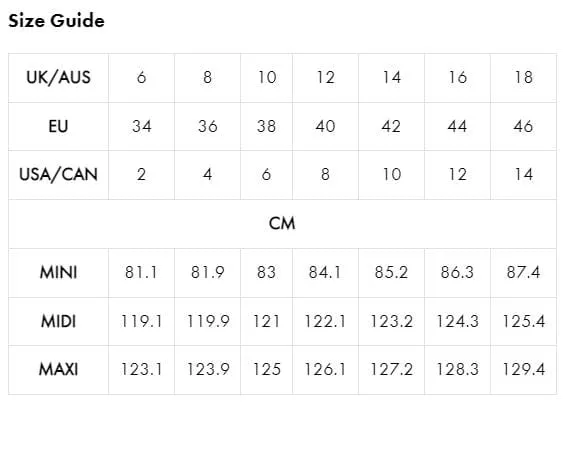Click the Size Guide heading

[x=56, y=20]
